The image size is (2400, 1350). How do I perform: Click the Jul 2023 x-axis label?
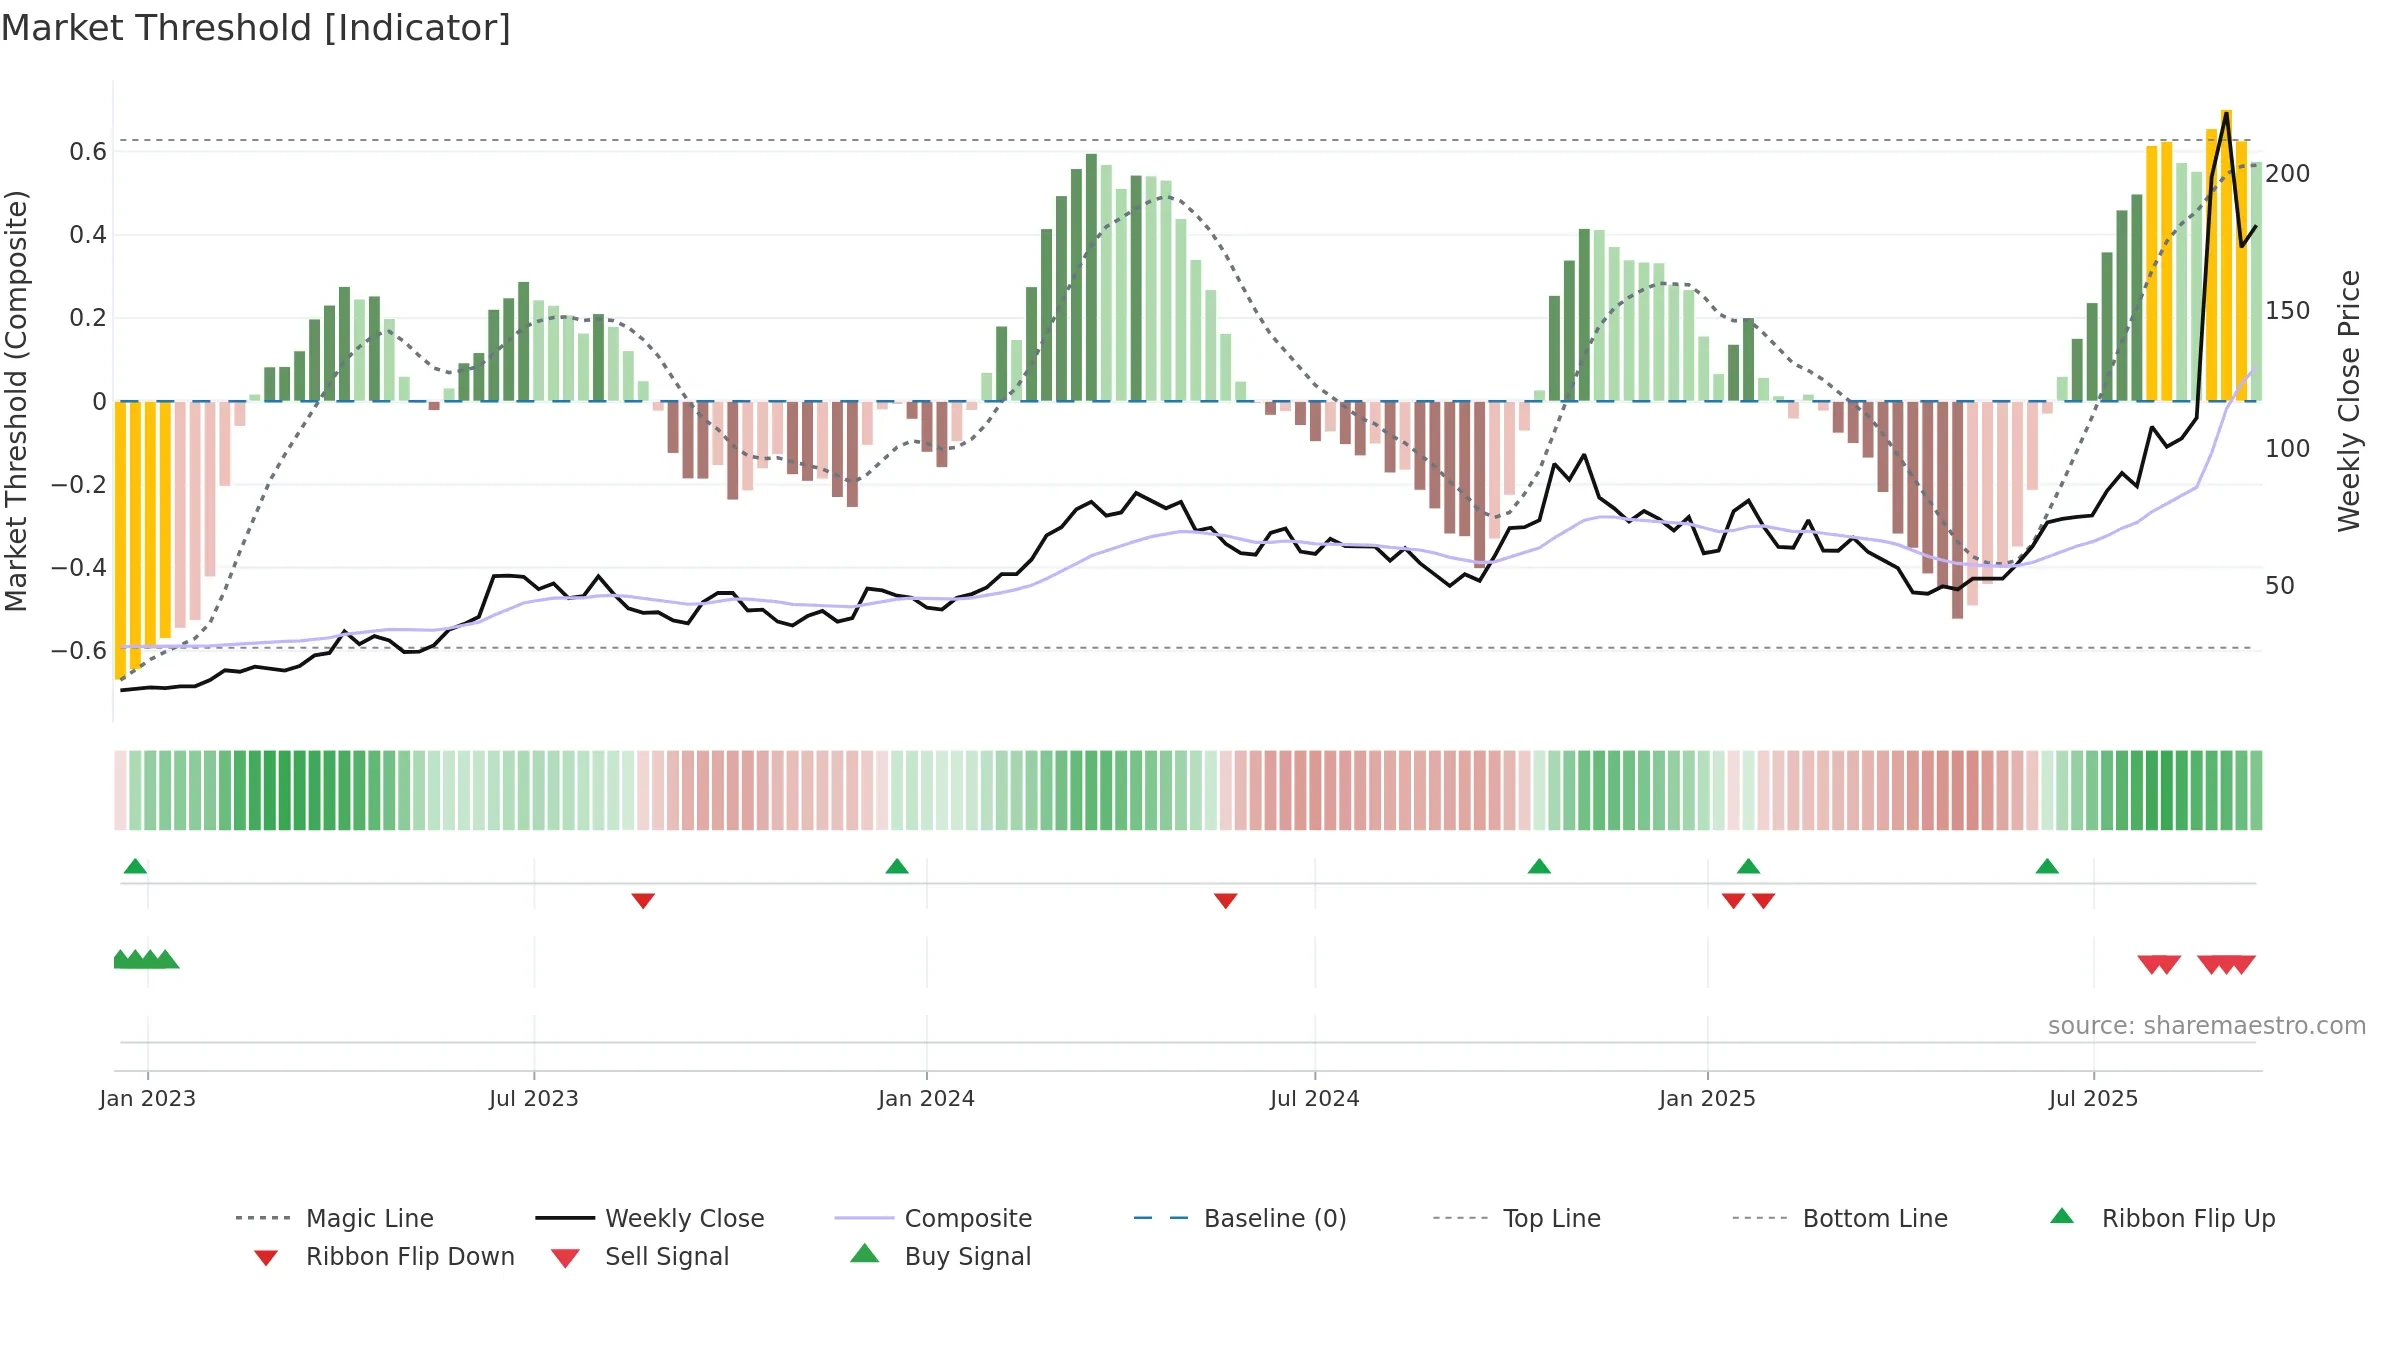[x=534, y=1098]
